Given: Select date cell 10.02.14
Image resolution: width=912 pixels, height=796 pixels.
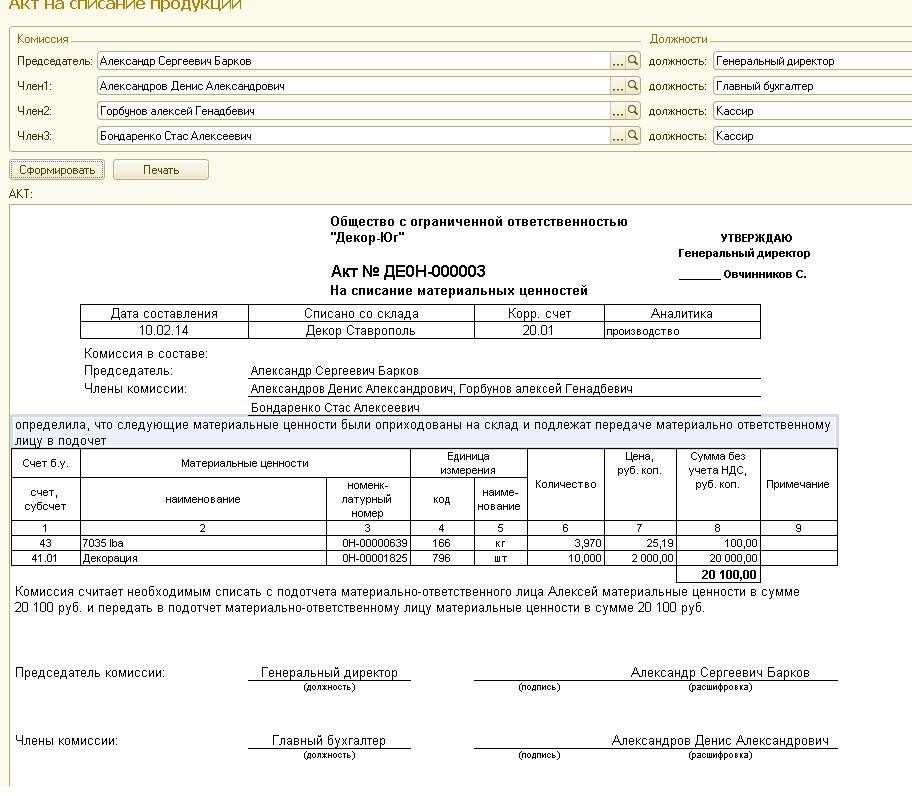Looking at the screenshot, I should tap(164, 330).
